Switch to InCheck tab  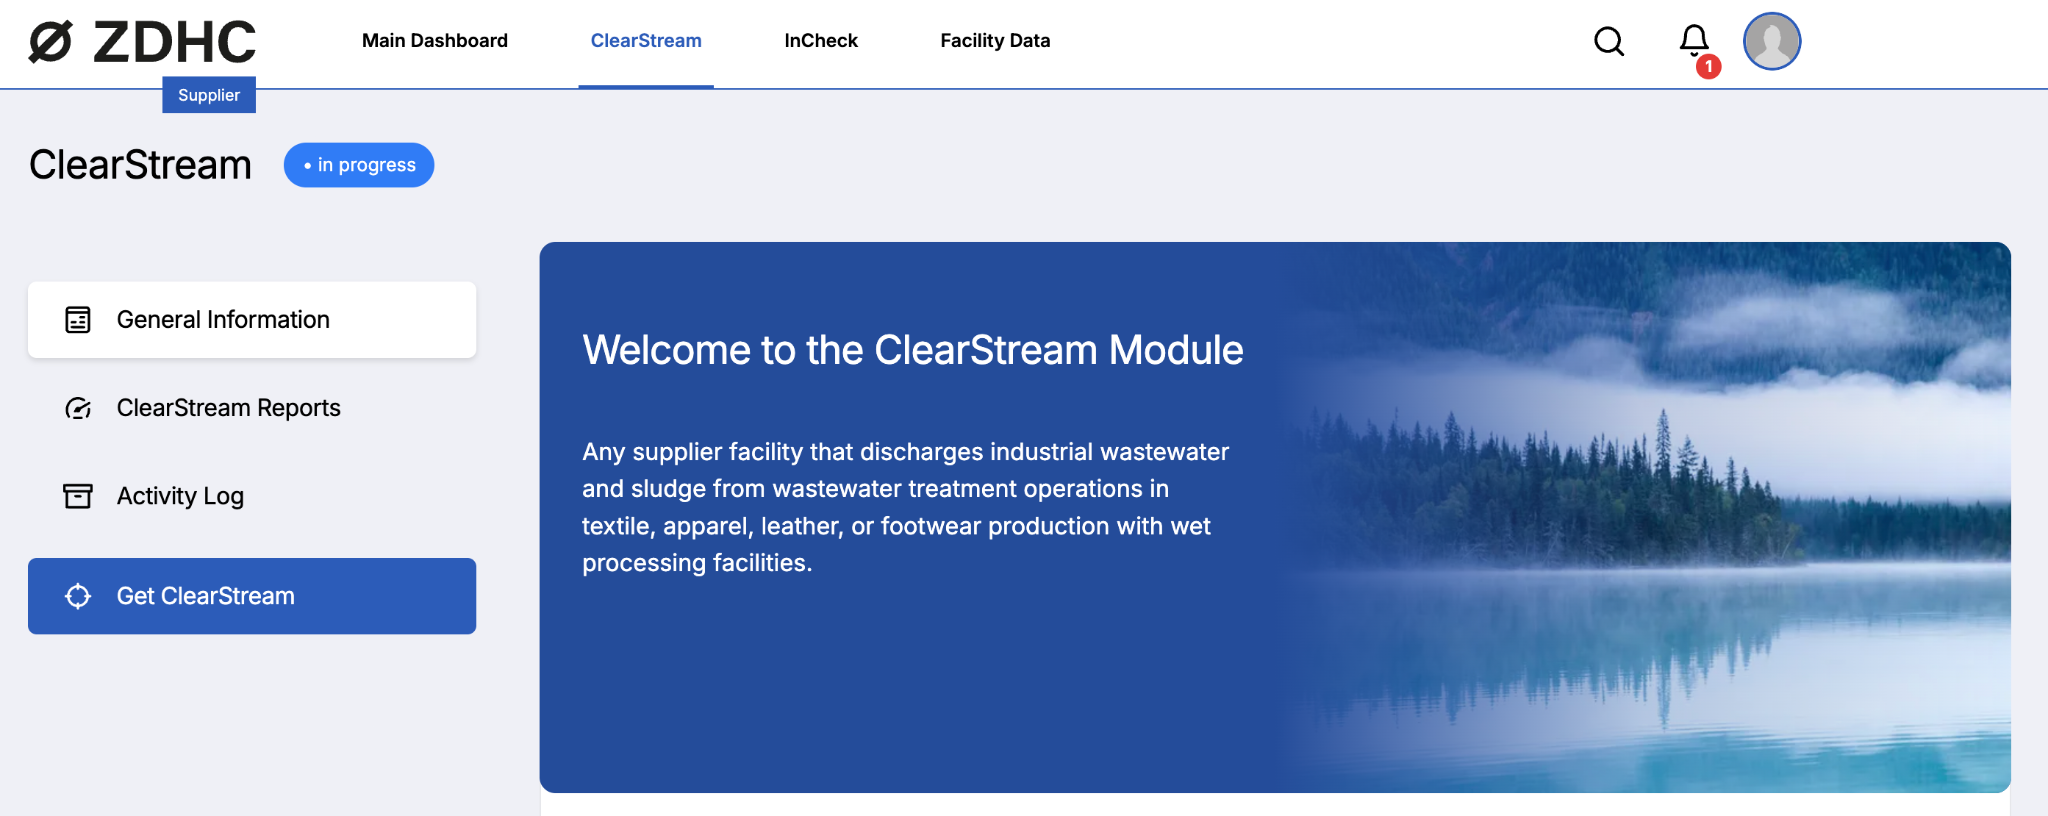(821, 41)
